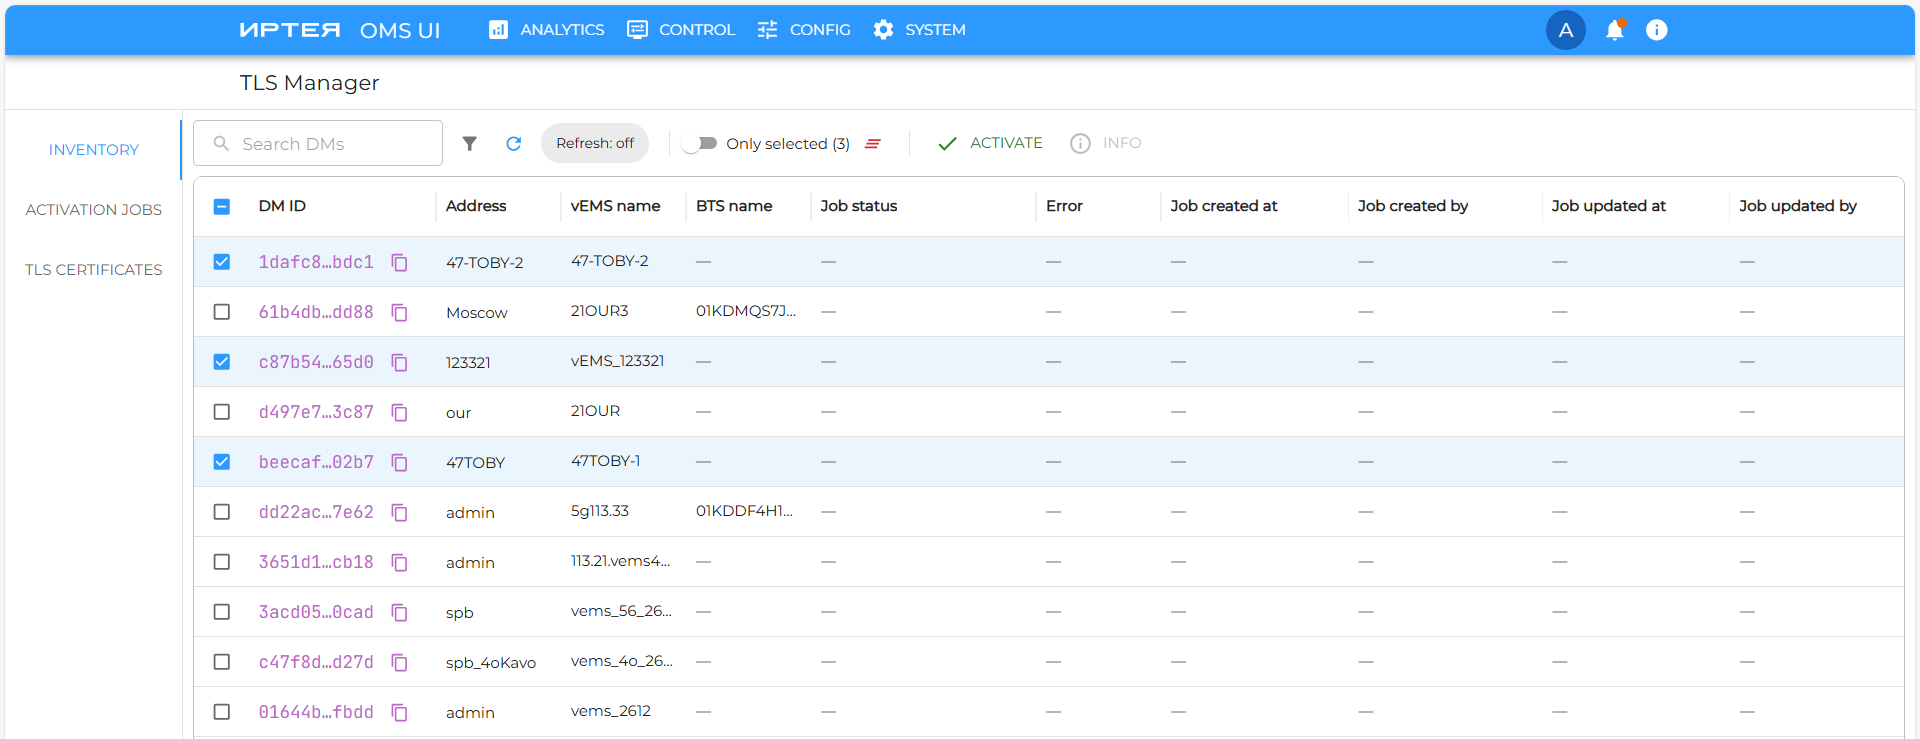Open DM link c87b54…65d0
The width and height of the screenshot is (1920, 739).
point(316,362)
